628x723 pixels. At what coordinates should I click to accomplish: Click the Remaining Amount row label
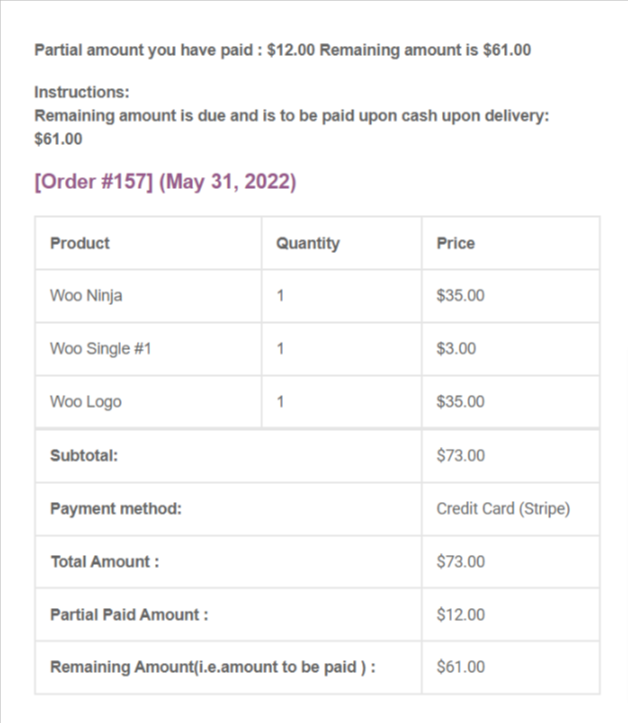click(213, 667)
